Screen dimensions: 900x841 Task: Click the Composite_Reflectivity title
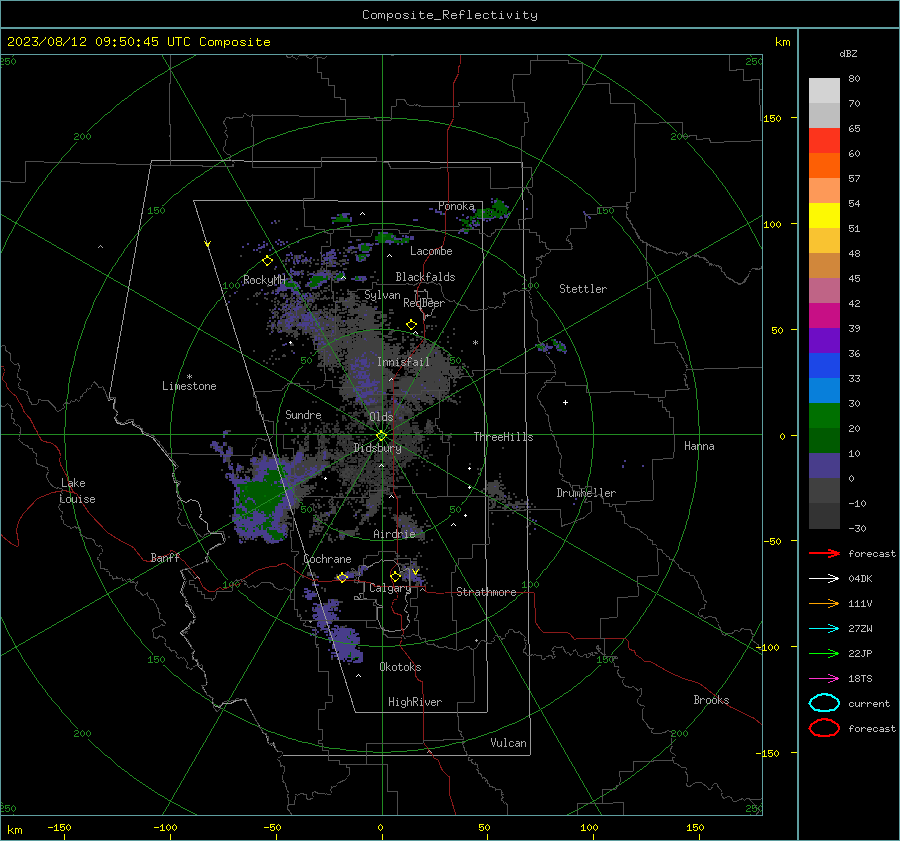(450, 15)
